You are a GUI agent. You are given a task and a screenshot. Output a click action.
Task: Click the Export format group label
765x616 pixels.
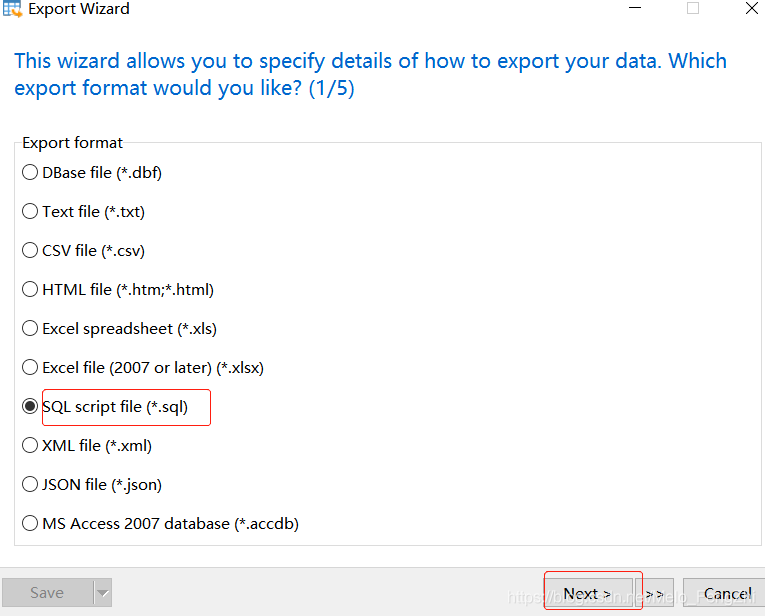click(x=72, y=143)
